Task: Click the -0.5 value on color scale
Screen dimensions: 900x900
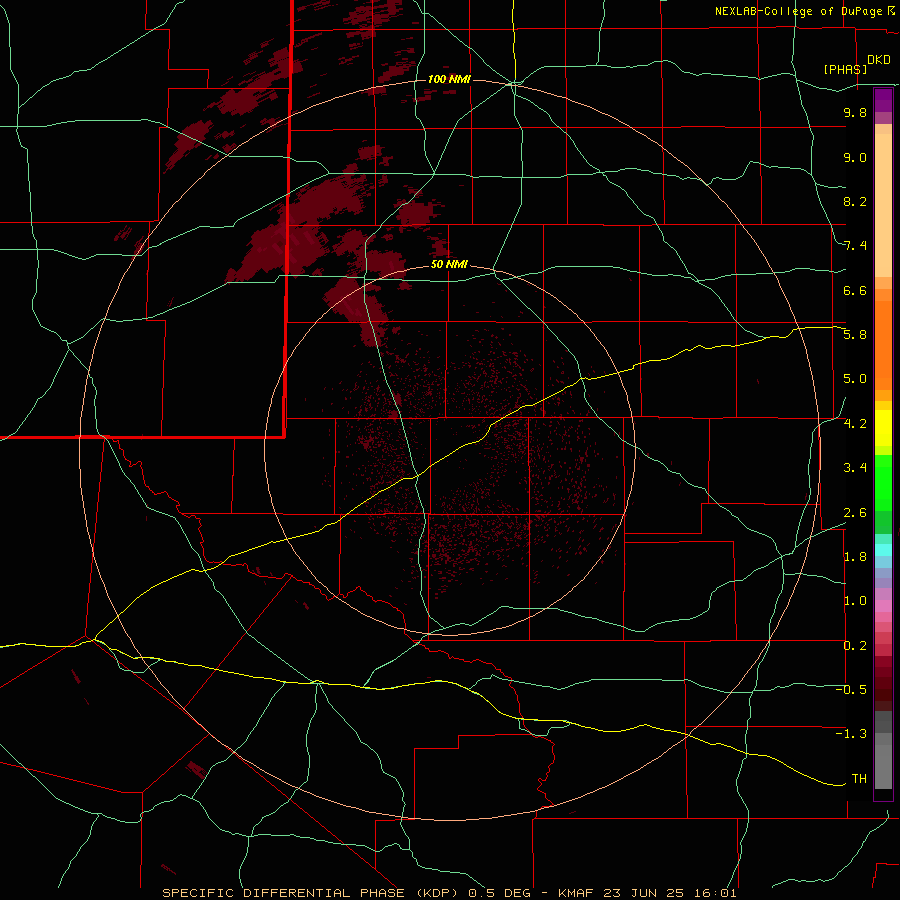Action: pos(851,690)
